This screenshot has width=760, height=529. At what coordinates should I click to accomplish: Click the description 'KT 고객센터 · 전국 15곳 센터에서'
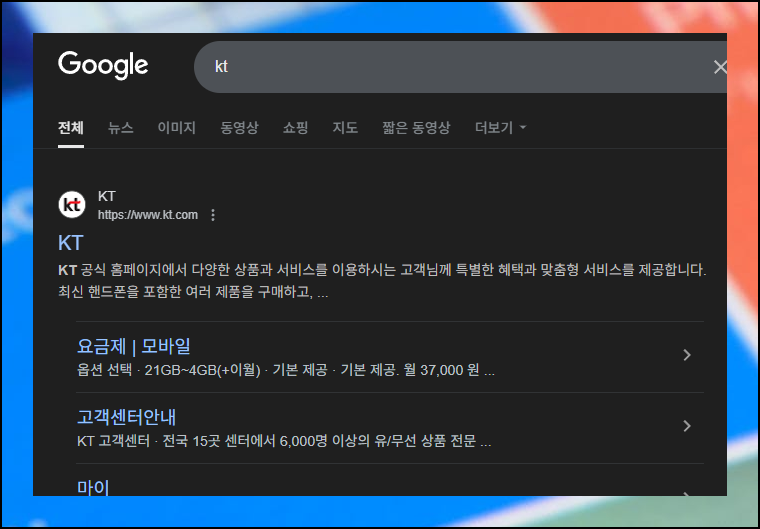[284, 441]
